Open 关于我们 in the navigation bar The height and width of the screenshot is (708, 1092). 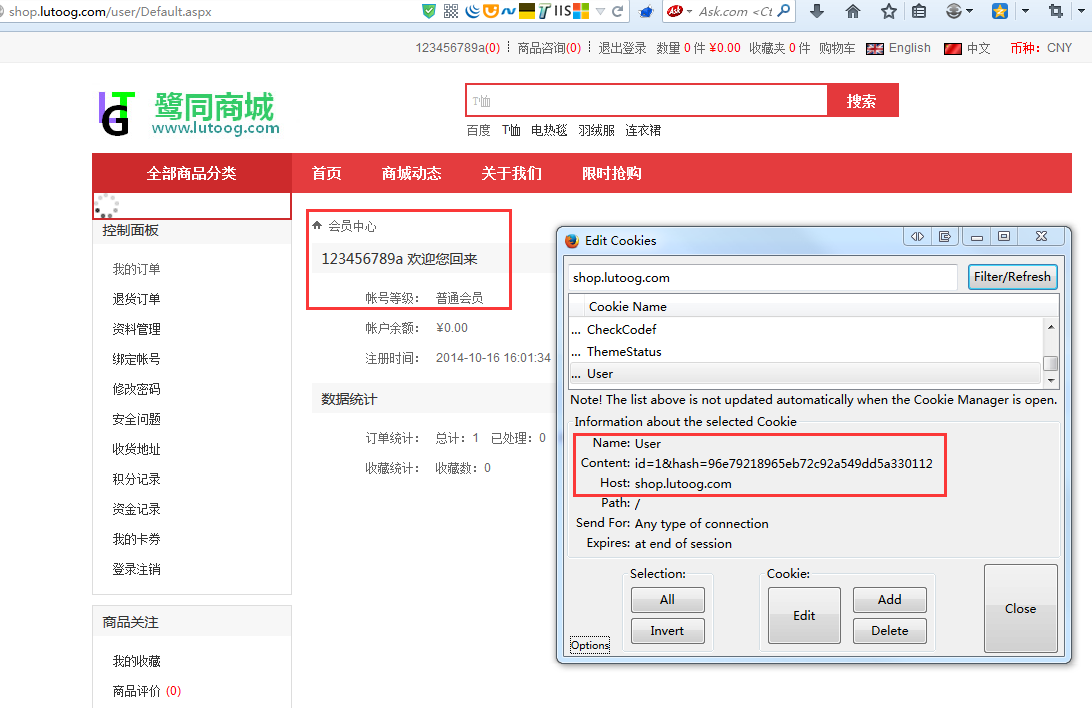(511, 173)
